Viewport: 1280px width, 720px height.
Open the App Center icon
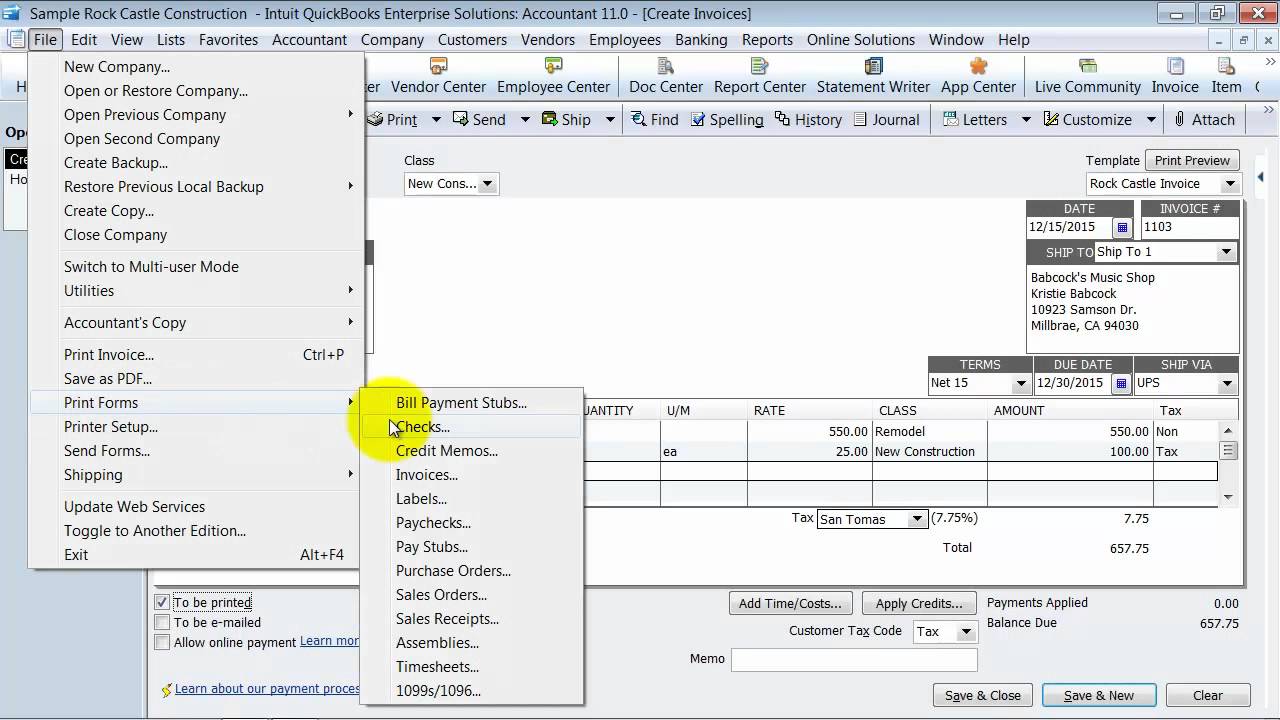click(978, 76)
